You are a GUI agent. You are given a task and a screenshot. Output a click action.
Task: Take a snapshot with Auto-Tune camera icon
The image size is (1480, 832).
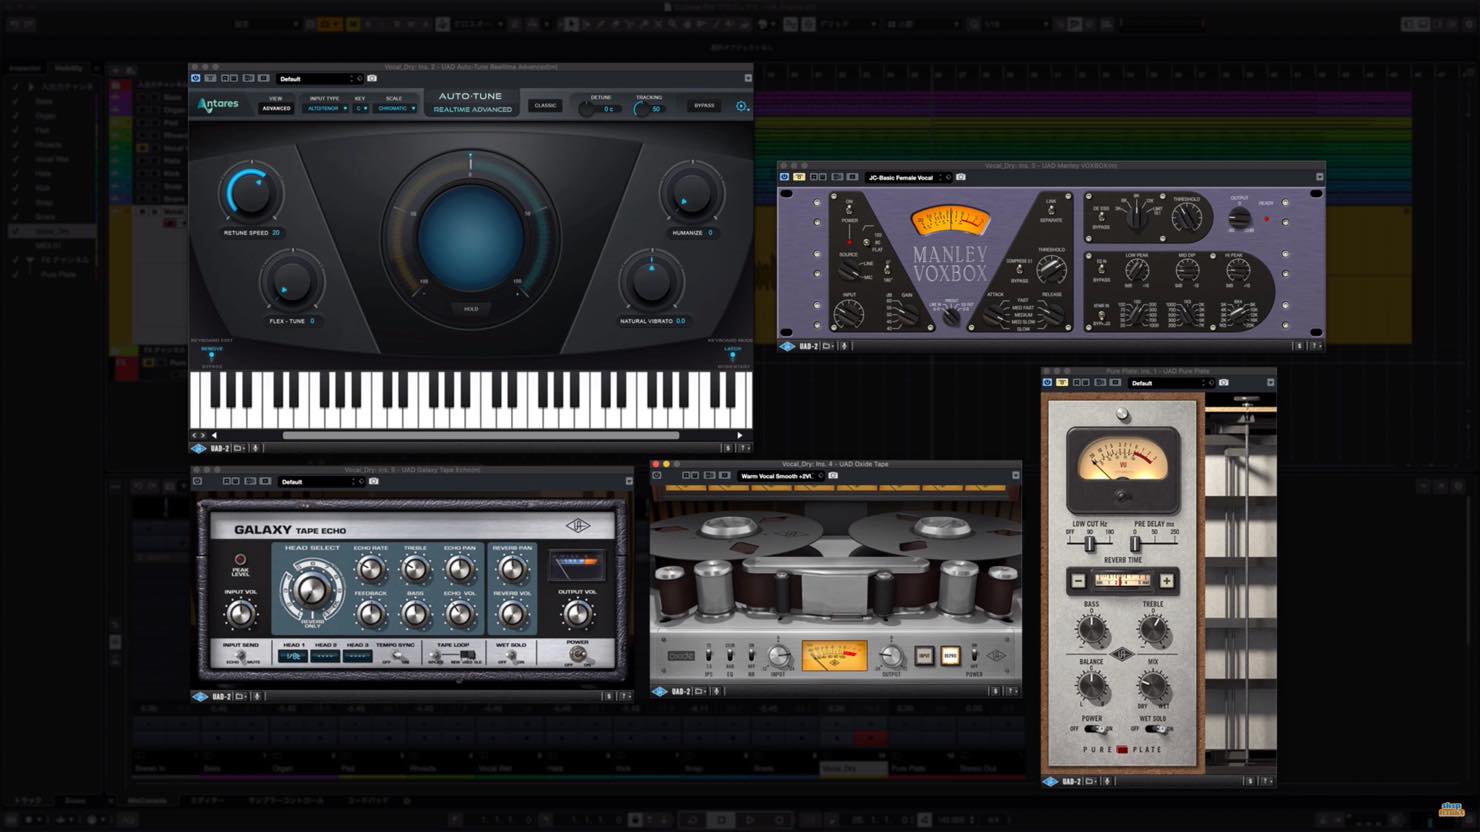372,78
